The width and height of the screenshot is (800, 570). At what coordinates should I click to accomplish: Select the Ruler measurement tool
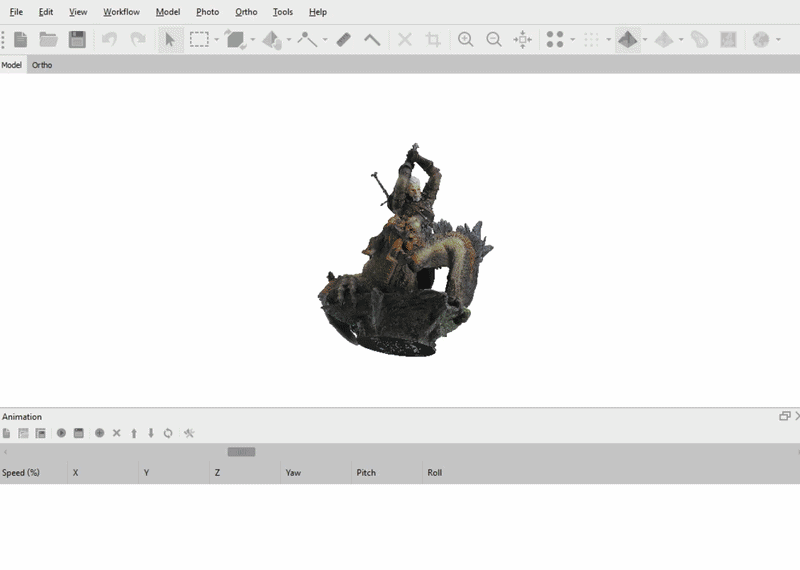pyautogui.click(x=344, y=39)
